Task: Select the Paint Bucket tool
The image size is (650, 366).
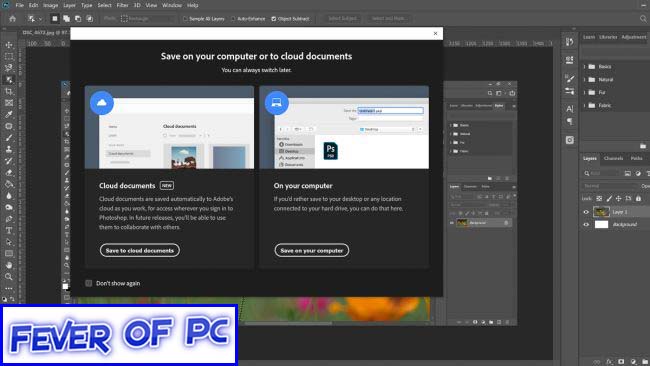Action: point(9,184)
